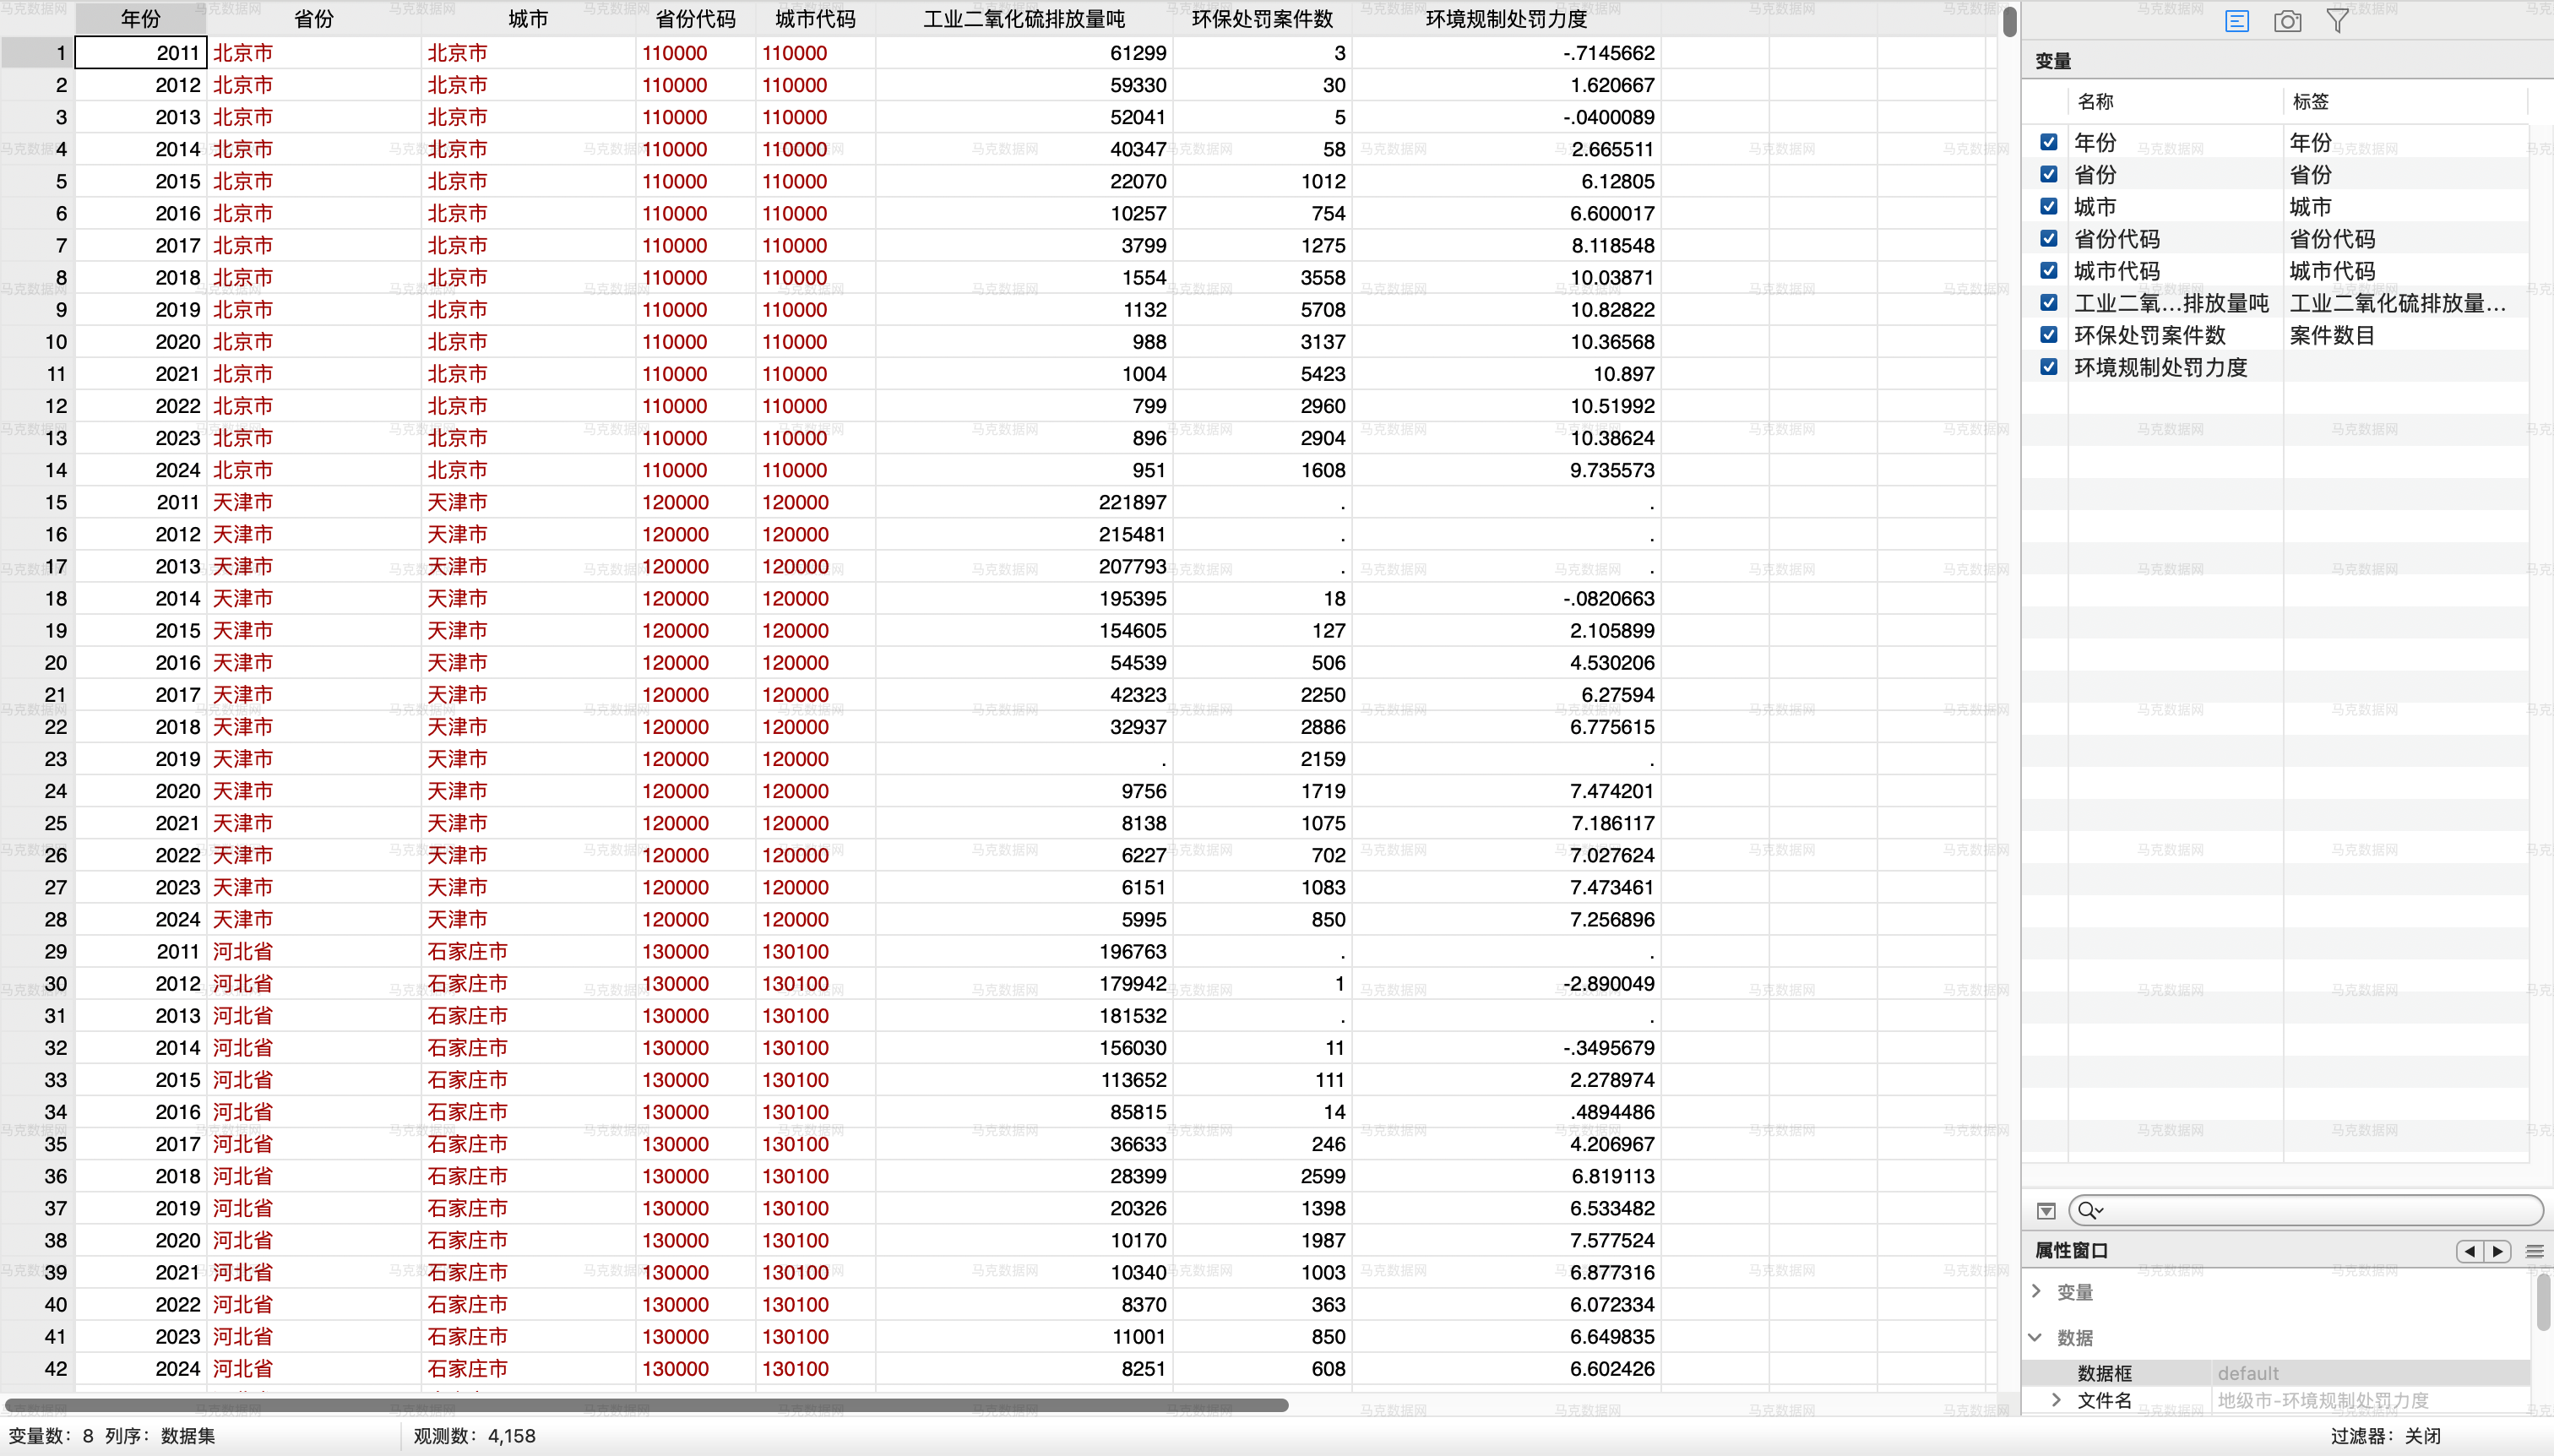
Task: Click case count 5708
Action: [1323, 309]
